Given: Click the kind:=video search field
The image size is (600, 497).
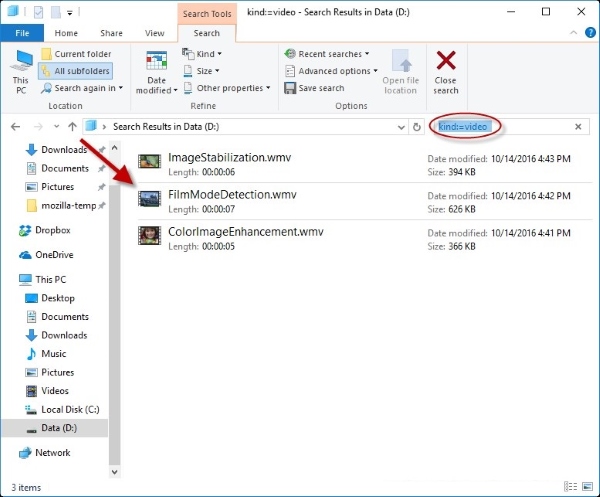Looking at the screenshot, I should pyautogui.click(x=500, y=127).
